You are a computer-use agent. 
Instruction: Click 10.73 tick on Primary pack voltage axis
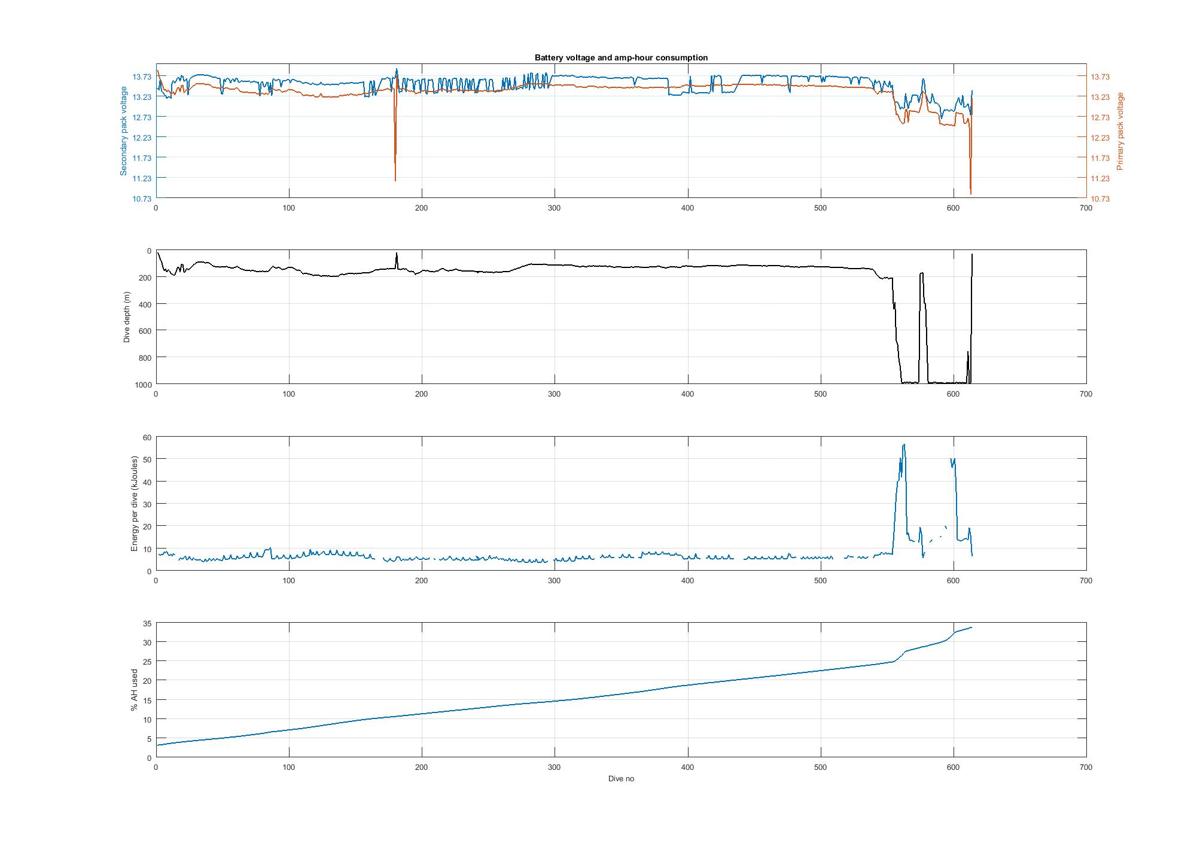1101,199
